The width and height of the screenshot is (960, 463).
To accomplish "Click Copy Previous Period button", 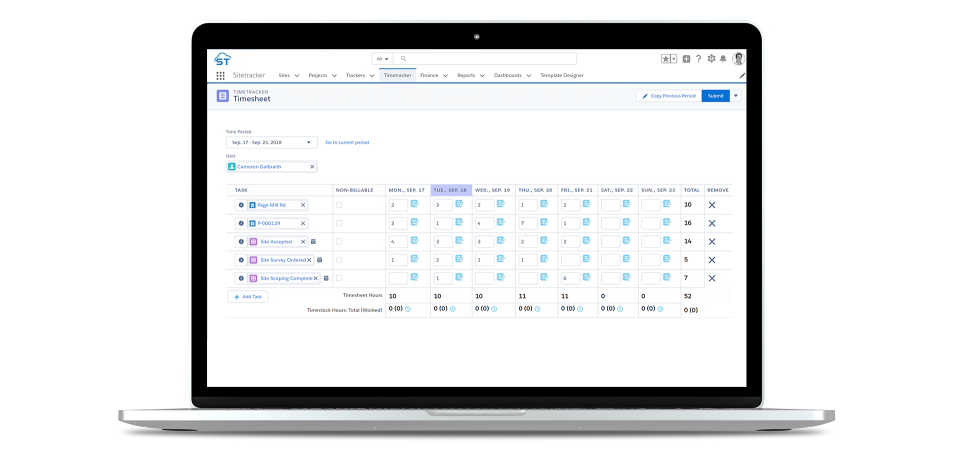I will (669, 96).
